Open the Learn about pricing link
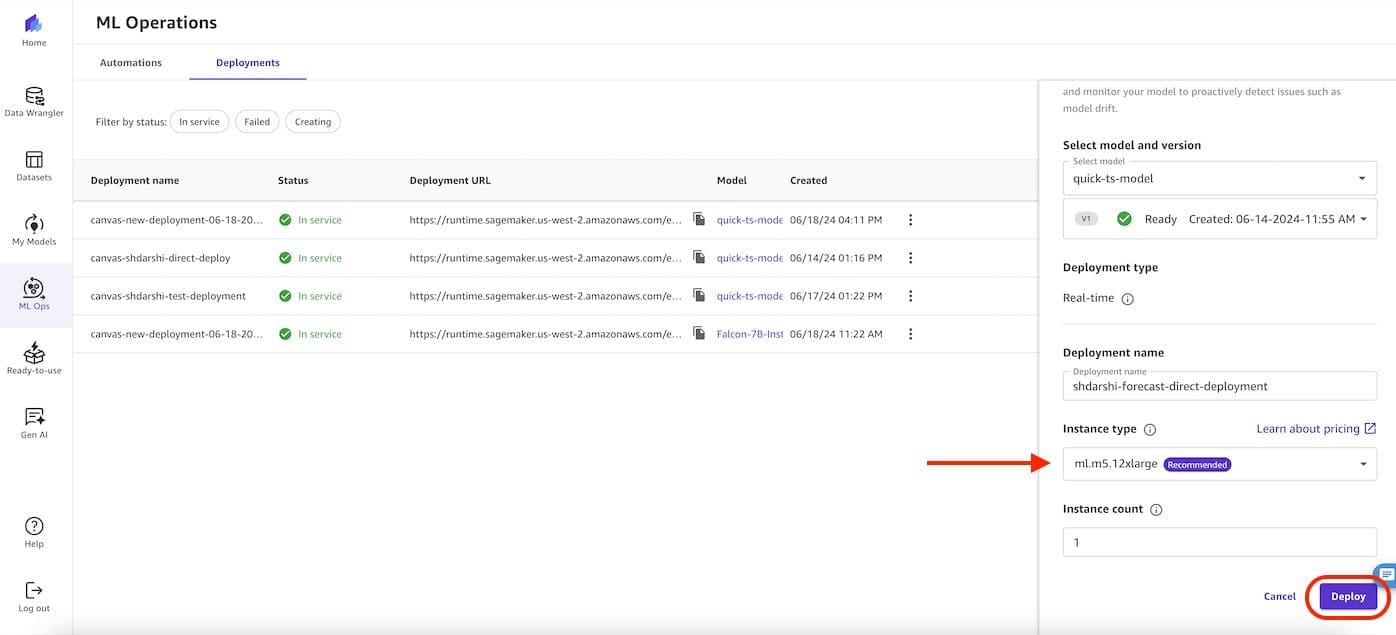 (x=1310, y=428)
